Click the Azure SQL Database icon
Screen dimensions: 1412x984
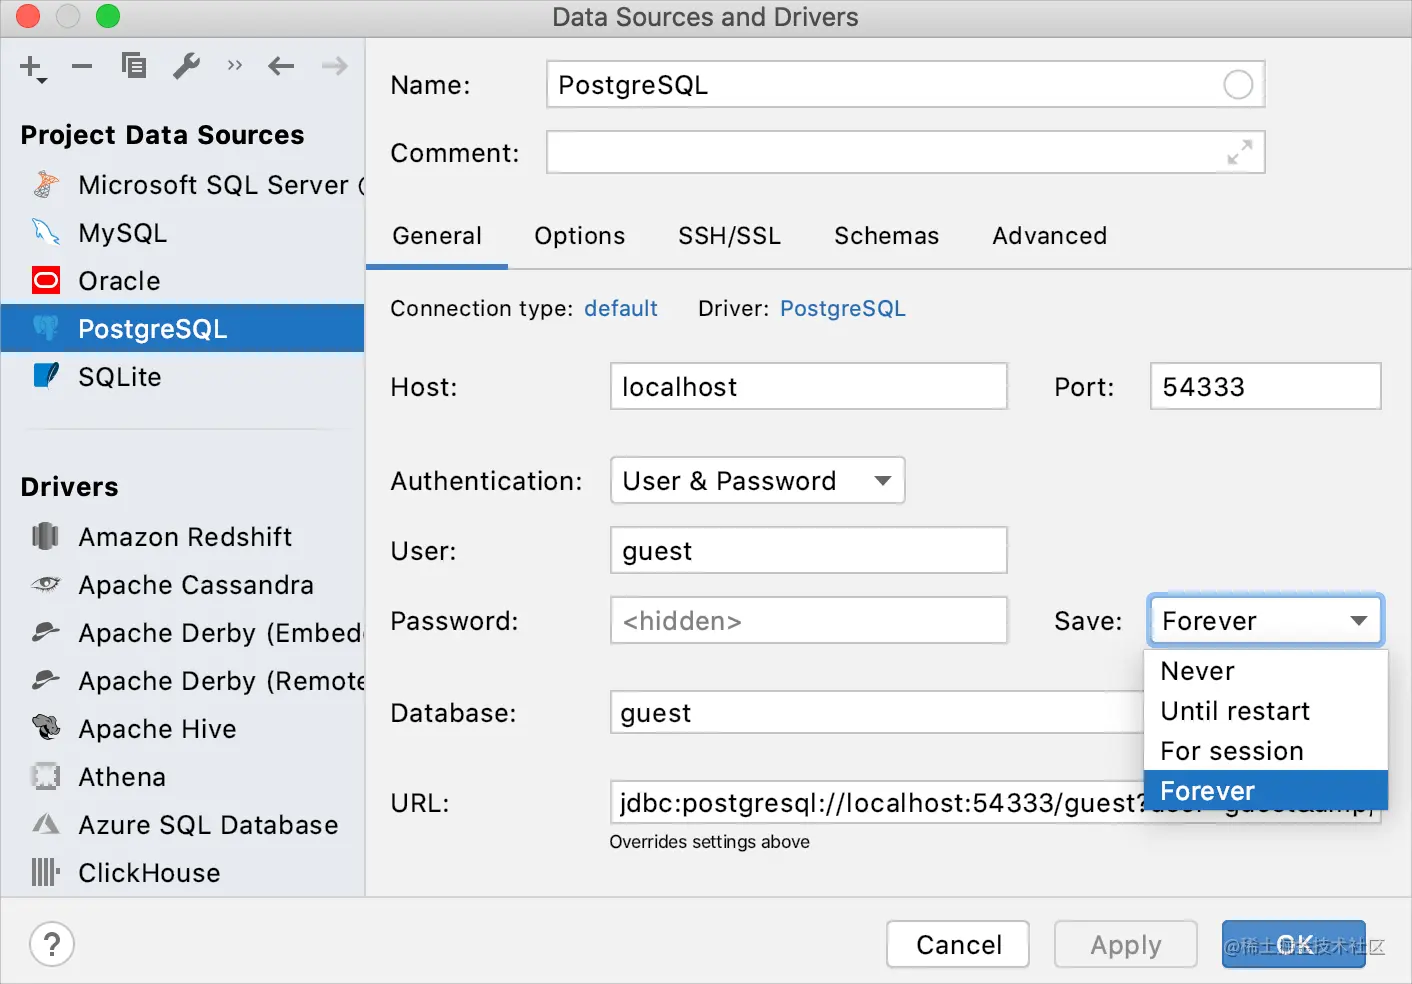coord(46,824)
